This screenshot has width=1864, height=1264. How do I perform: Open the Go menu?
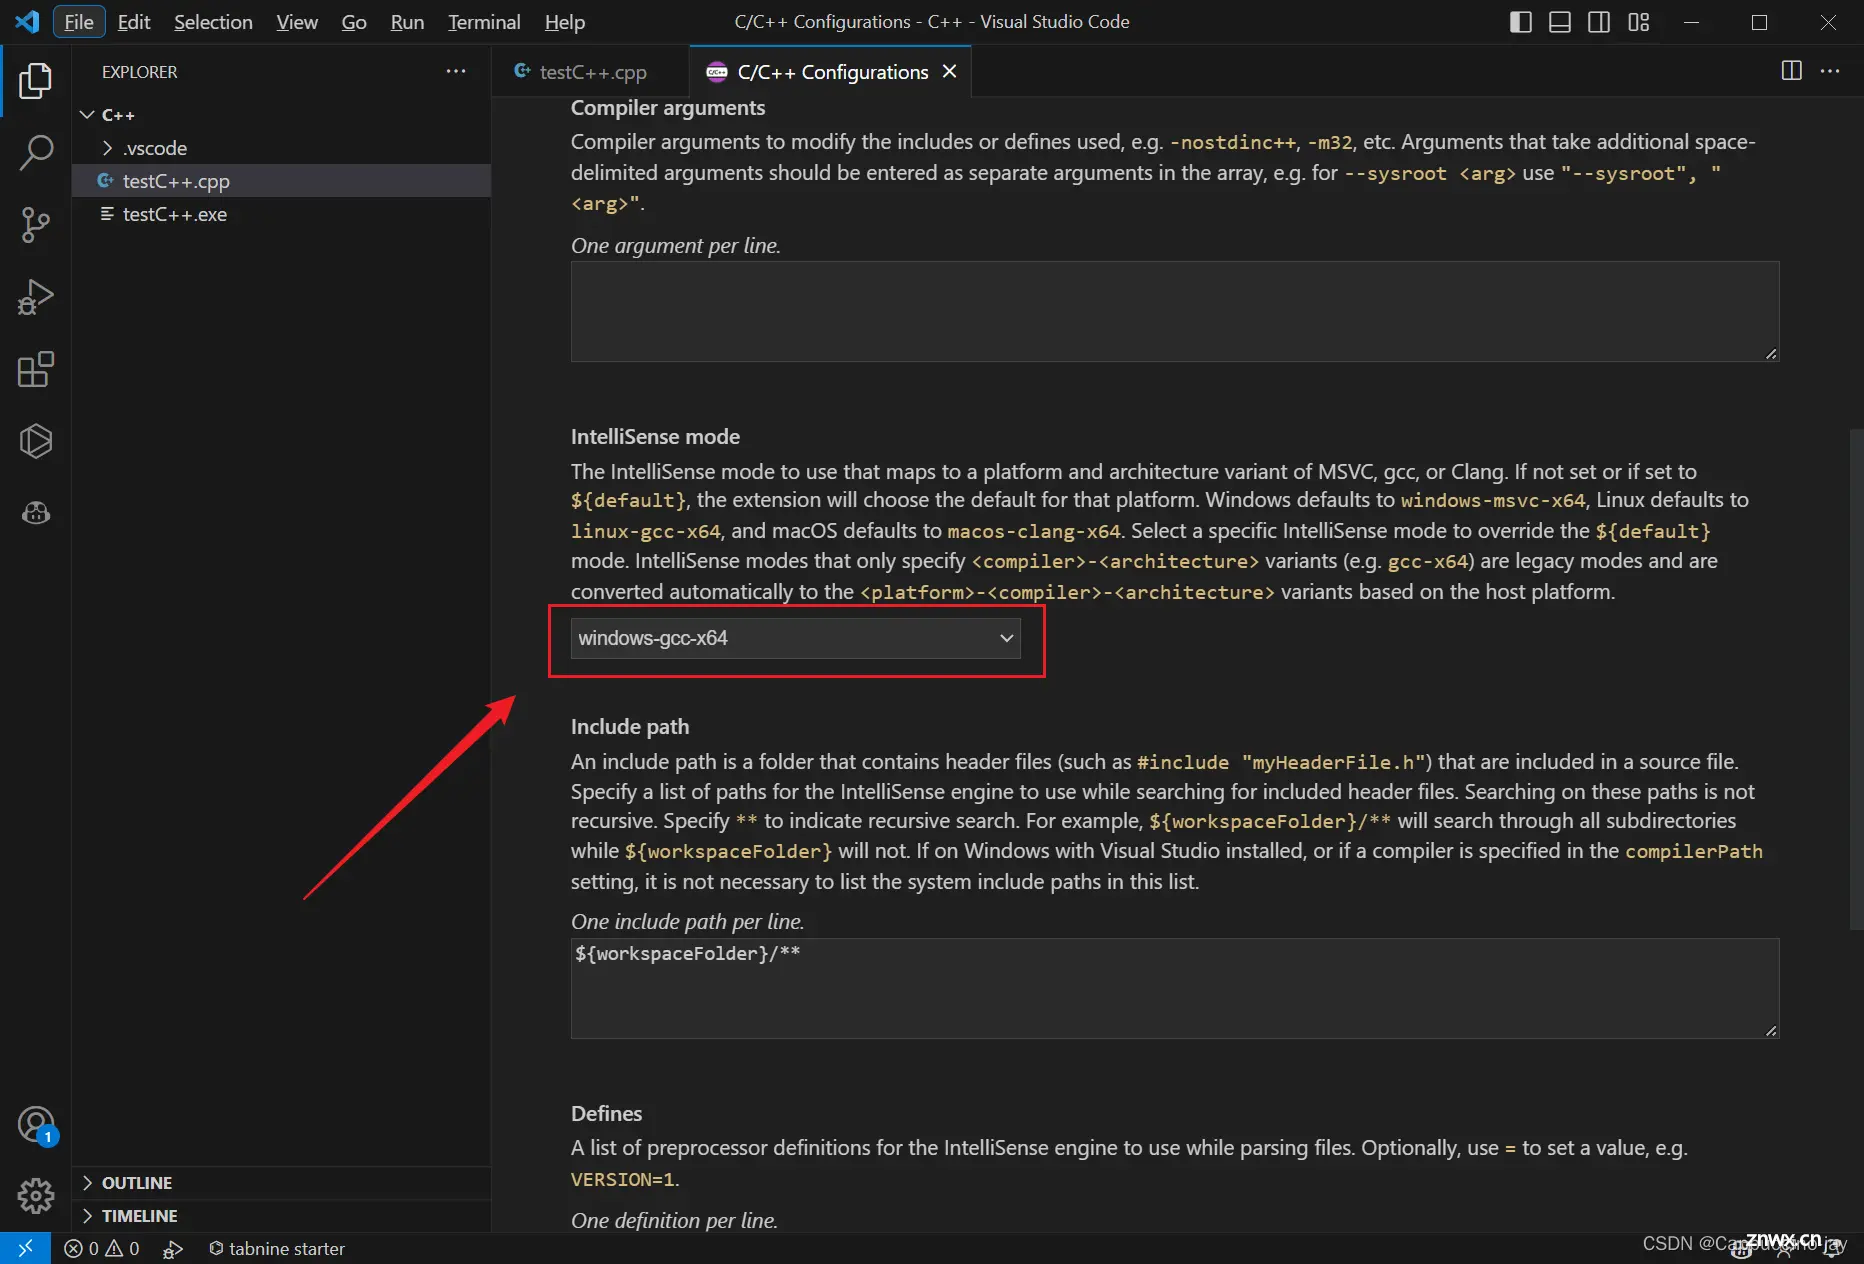tap(354, 22)
